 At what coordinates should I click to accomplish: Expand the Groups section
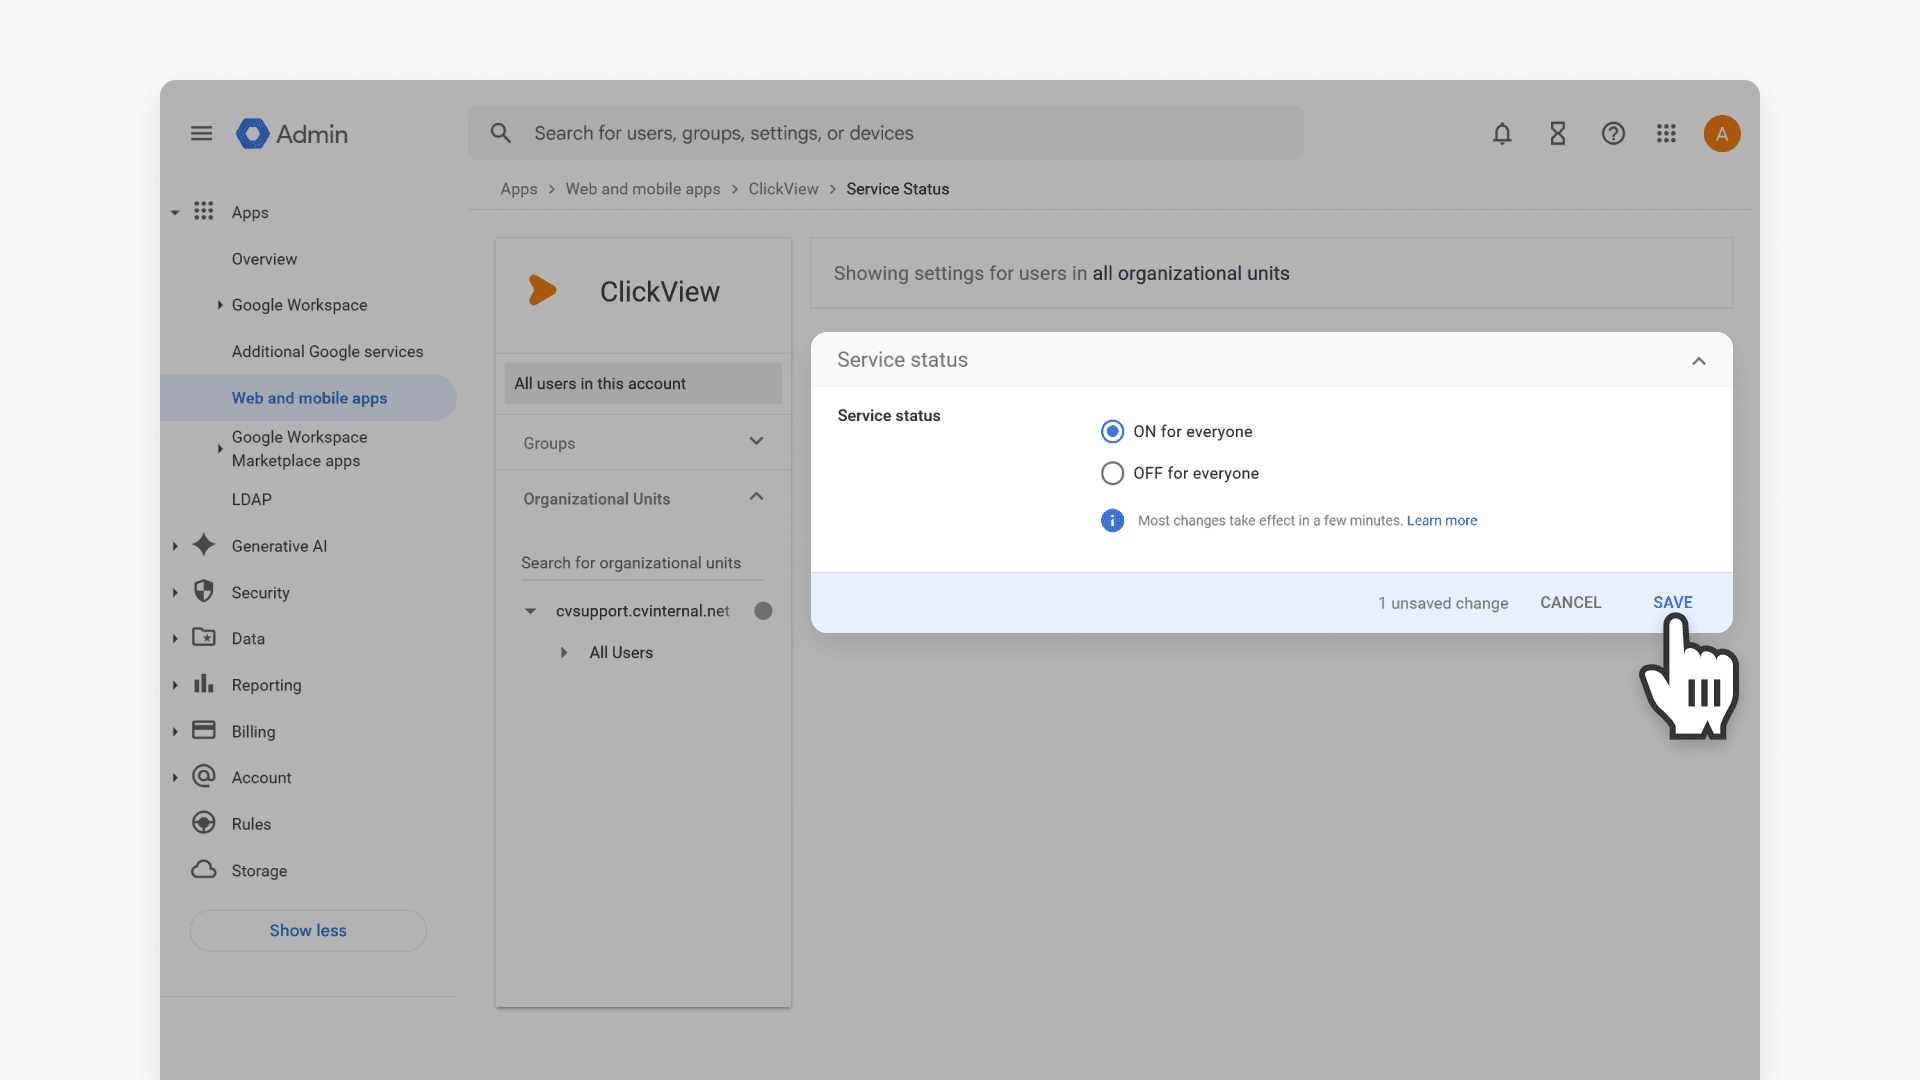pos(643,442)
